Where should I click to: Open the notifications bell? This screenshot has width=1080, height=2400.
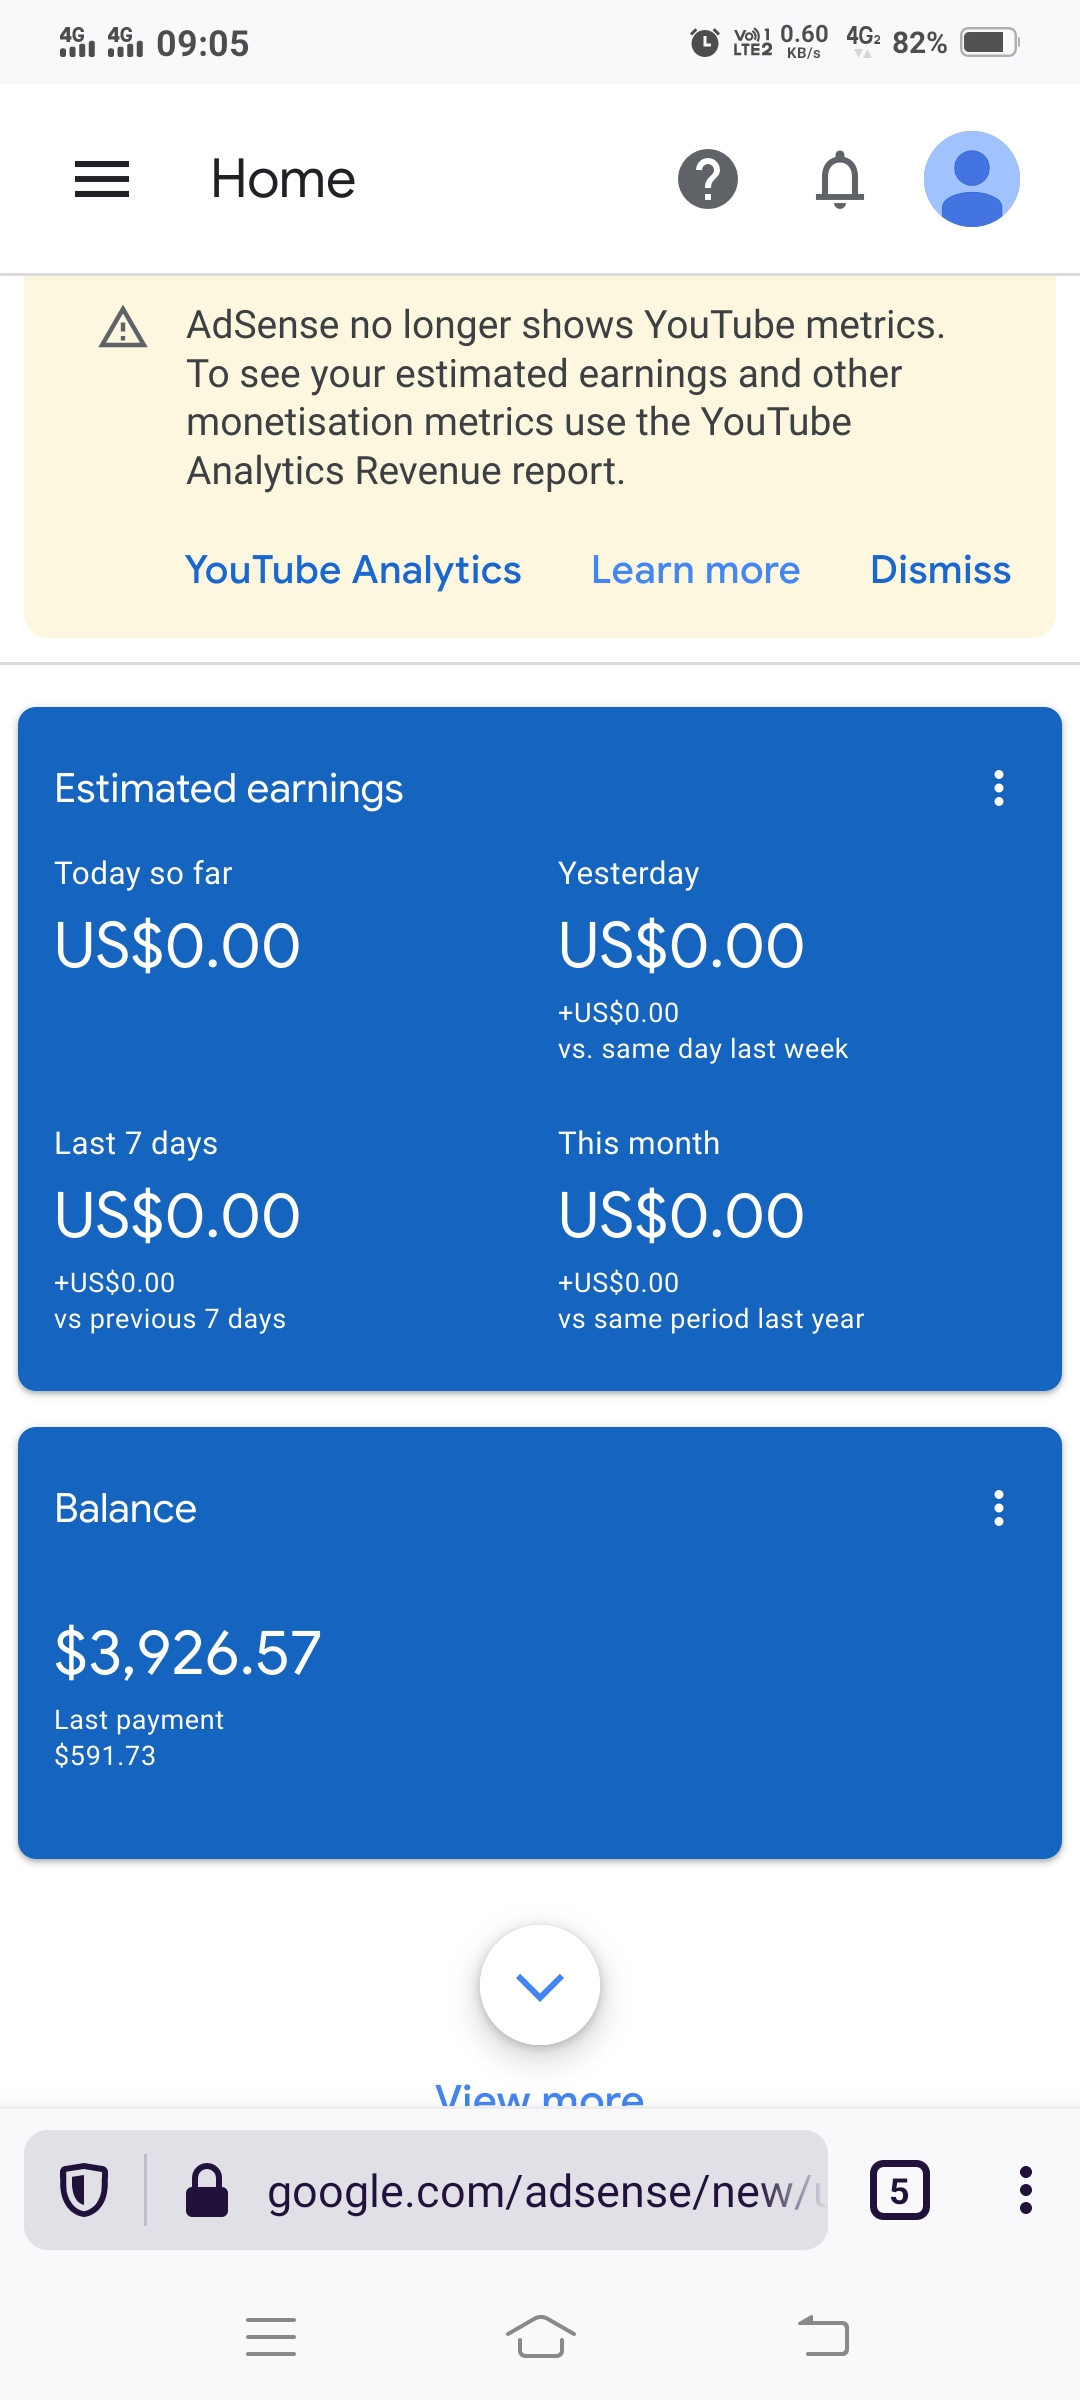(x=840, y=180)
